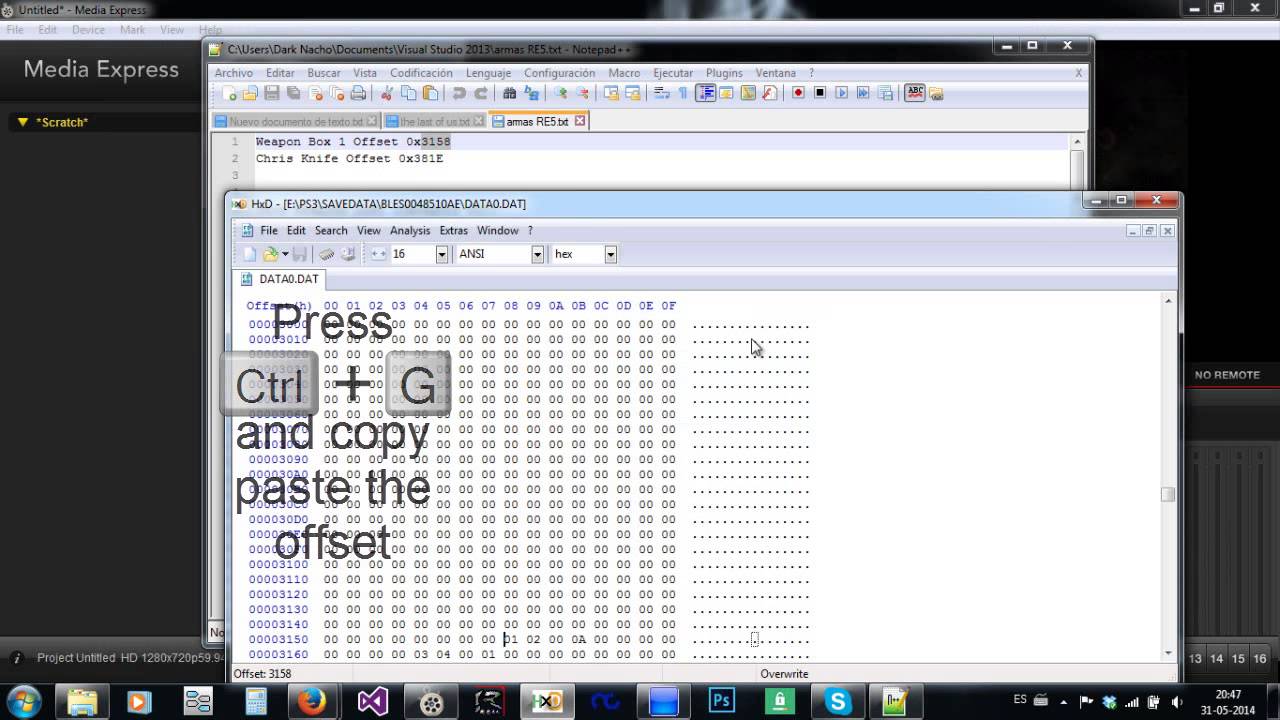Switch to 'Nuevo documento de texto.txt' tab
The image size is (1280, 720).
[295, 121]
